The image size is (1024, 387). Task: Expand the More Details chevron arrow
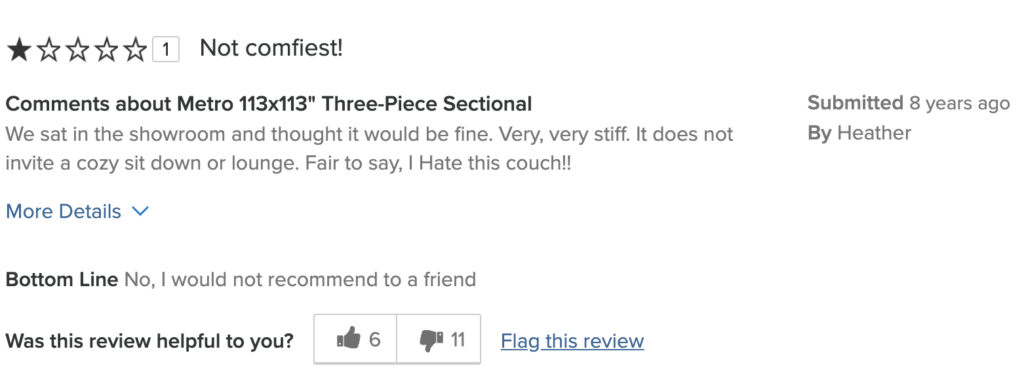pos(140,211)
